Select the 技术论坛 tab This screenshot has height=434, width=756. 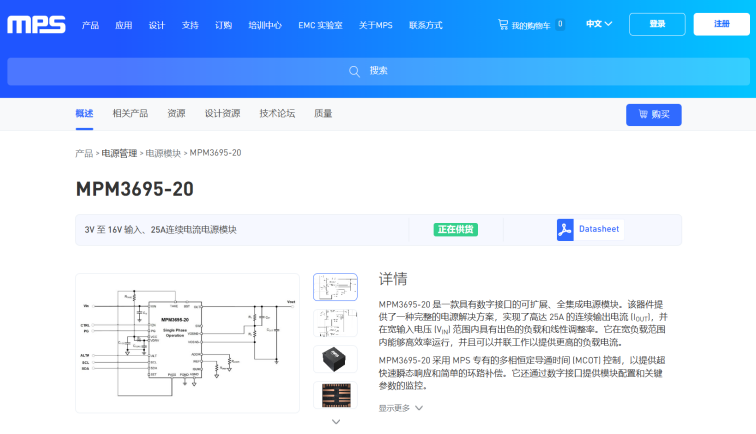(x=277, y=113)
